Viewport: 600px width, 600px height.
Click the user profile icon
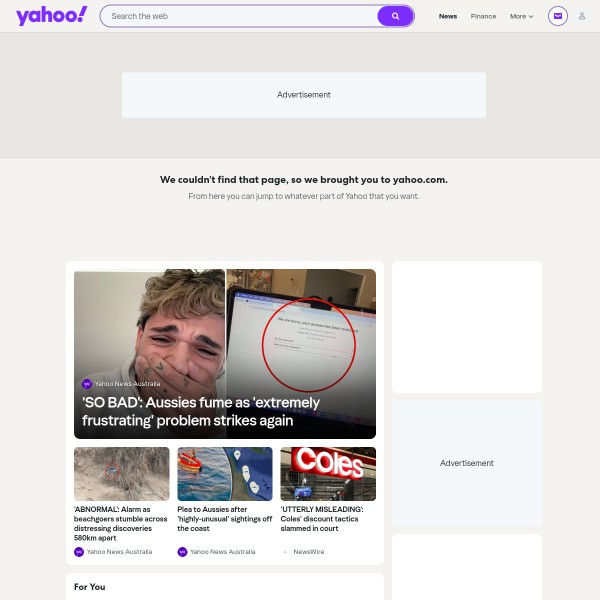(582, 16)
